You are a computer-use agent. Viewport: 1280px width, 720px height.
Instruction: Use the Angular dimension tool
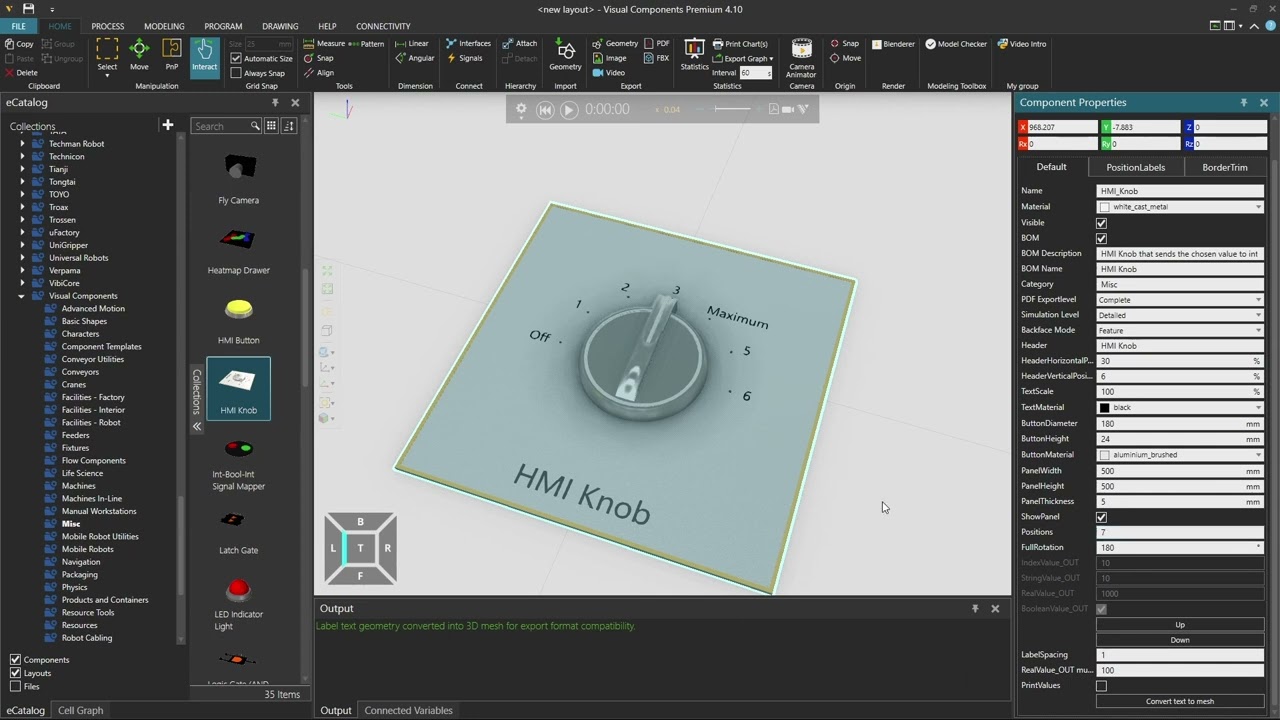coord(415,58)
